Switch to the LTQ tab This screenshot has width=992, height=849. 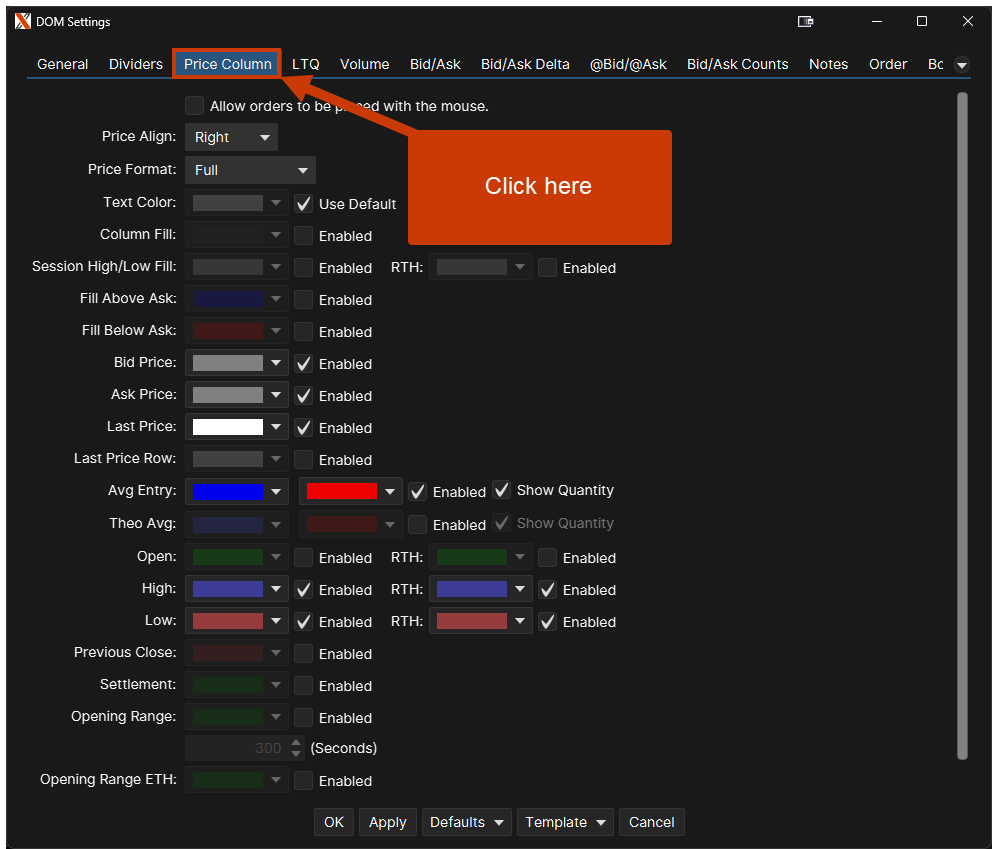pyautogui.click(x=306, y=64)
